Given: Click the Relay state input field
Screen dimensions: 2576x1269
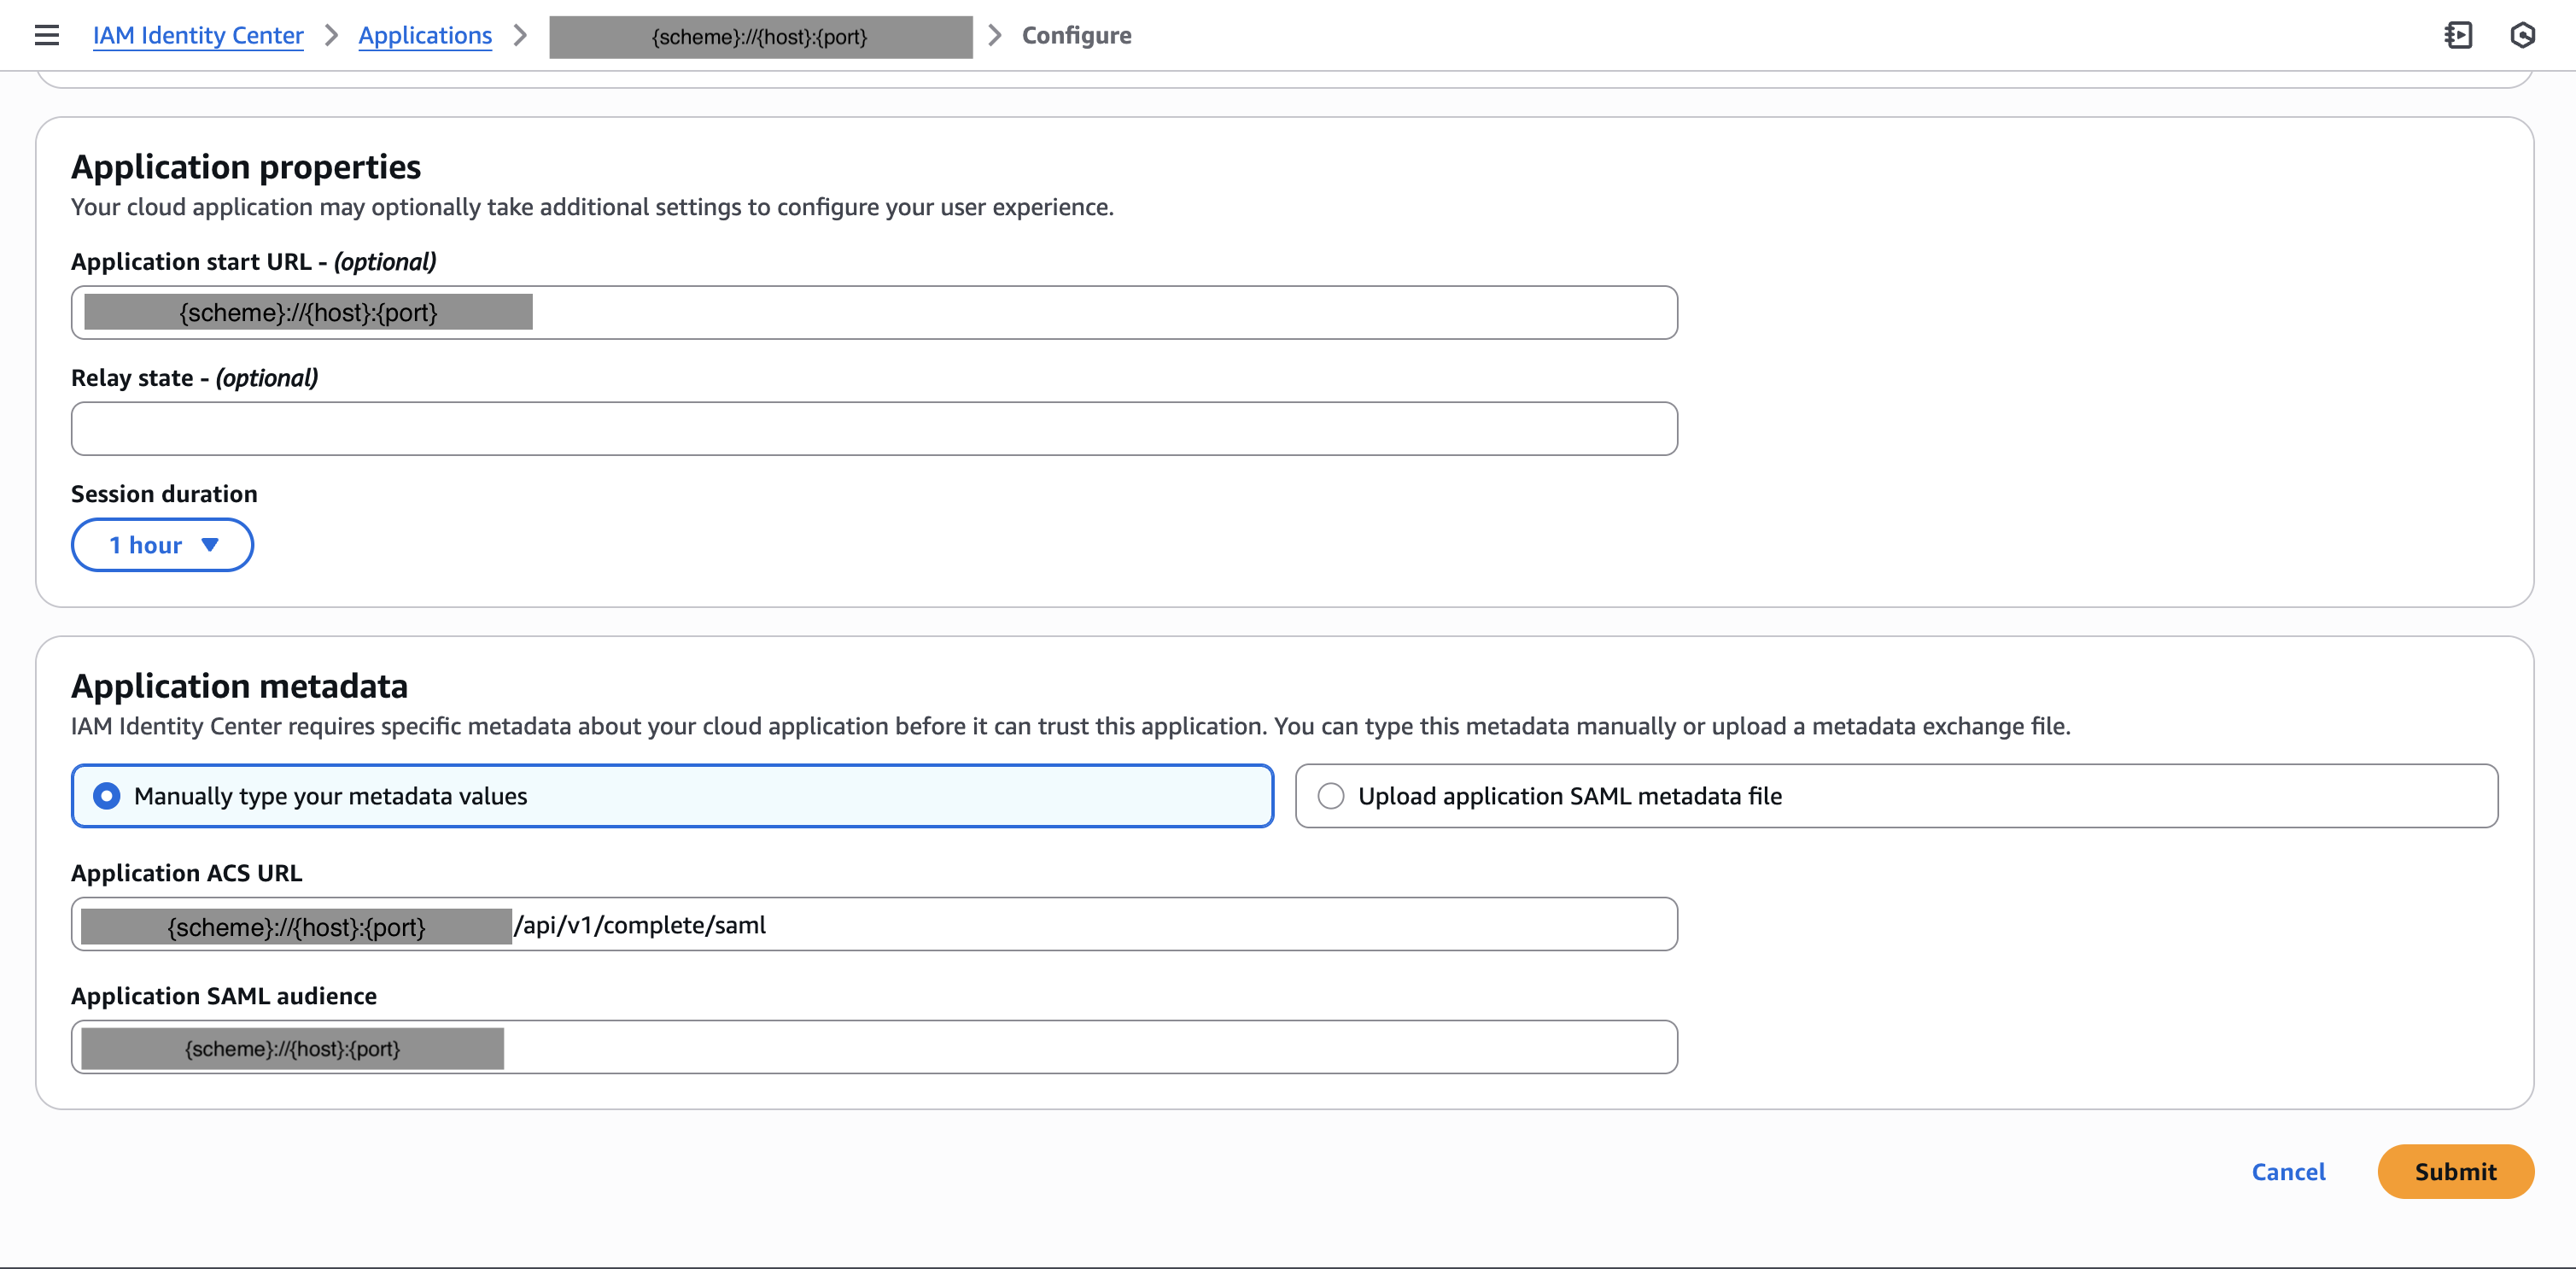Looking at the screenshot, I should pyautogui.click(x=874, y=429).
